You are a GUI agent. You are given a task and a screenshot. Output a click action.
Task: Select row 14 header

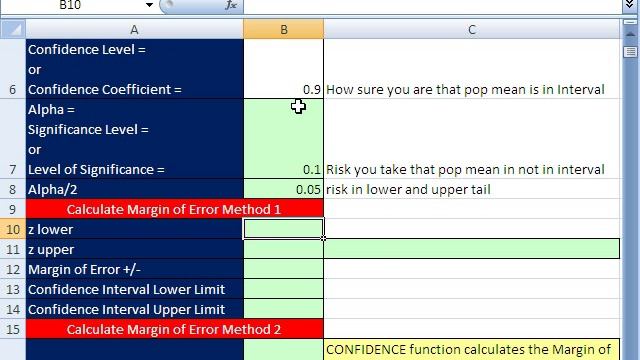tap(13, 309)
